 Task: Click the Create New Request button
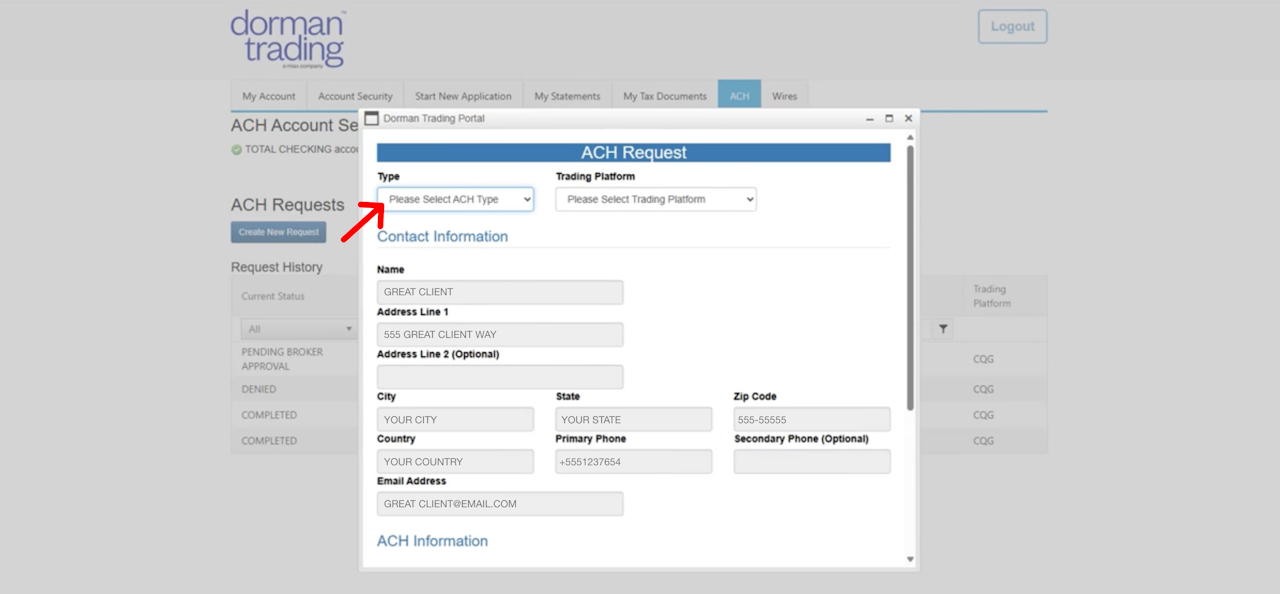click(279, 232)
